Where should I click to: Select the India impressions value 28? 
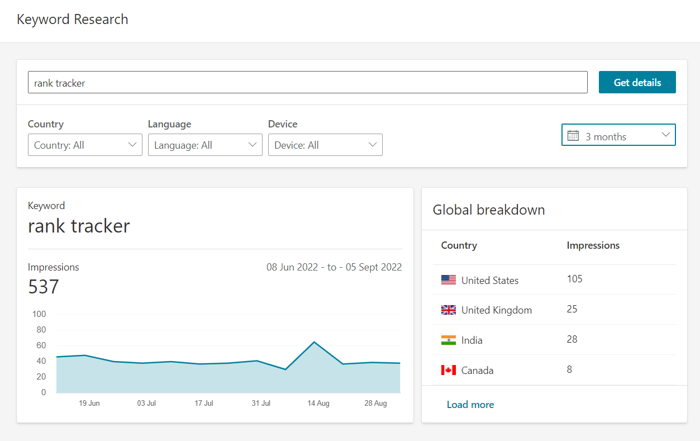point(574,340)
